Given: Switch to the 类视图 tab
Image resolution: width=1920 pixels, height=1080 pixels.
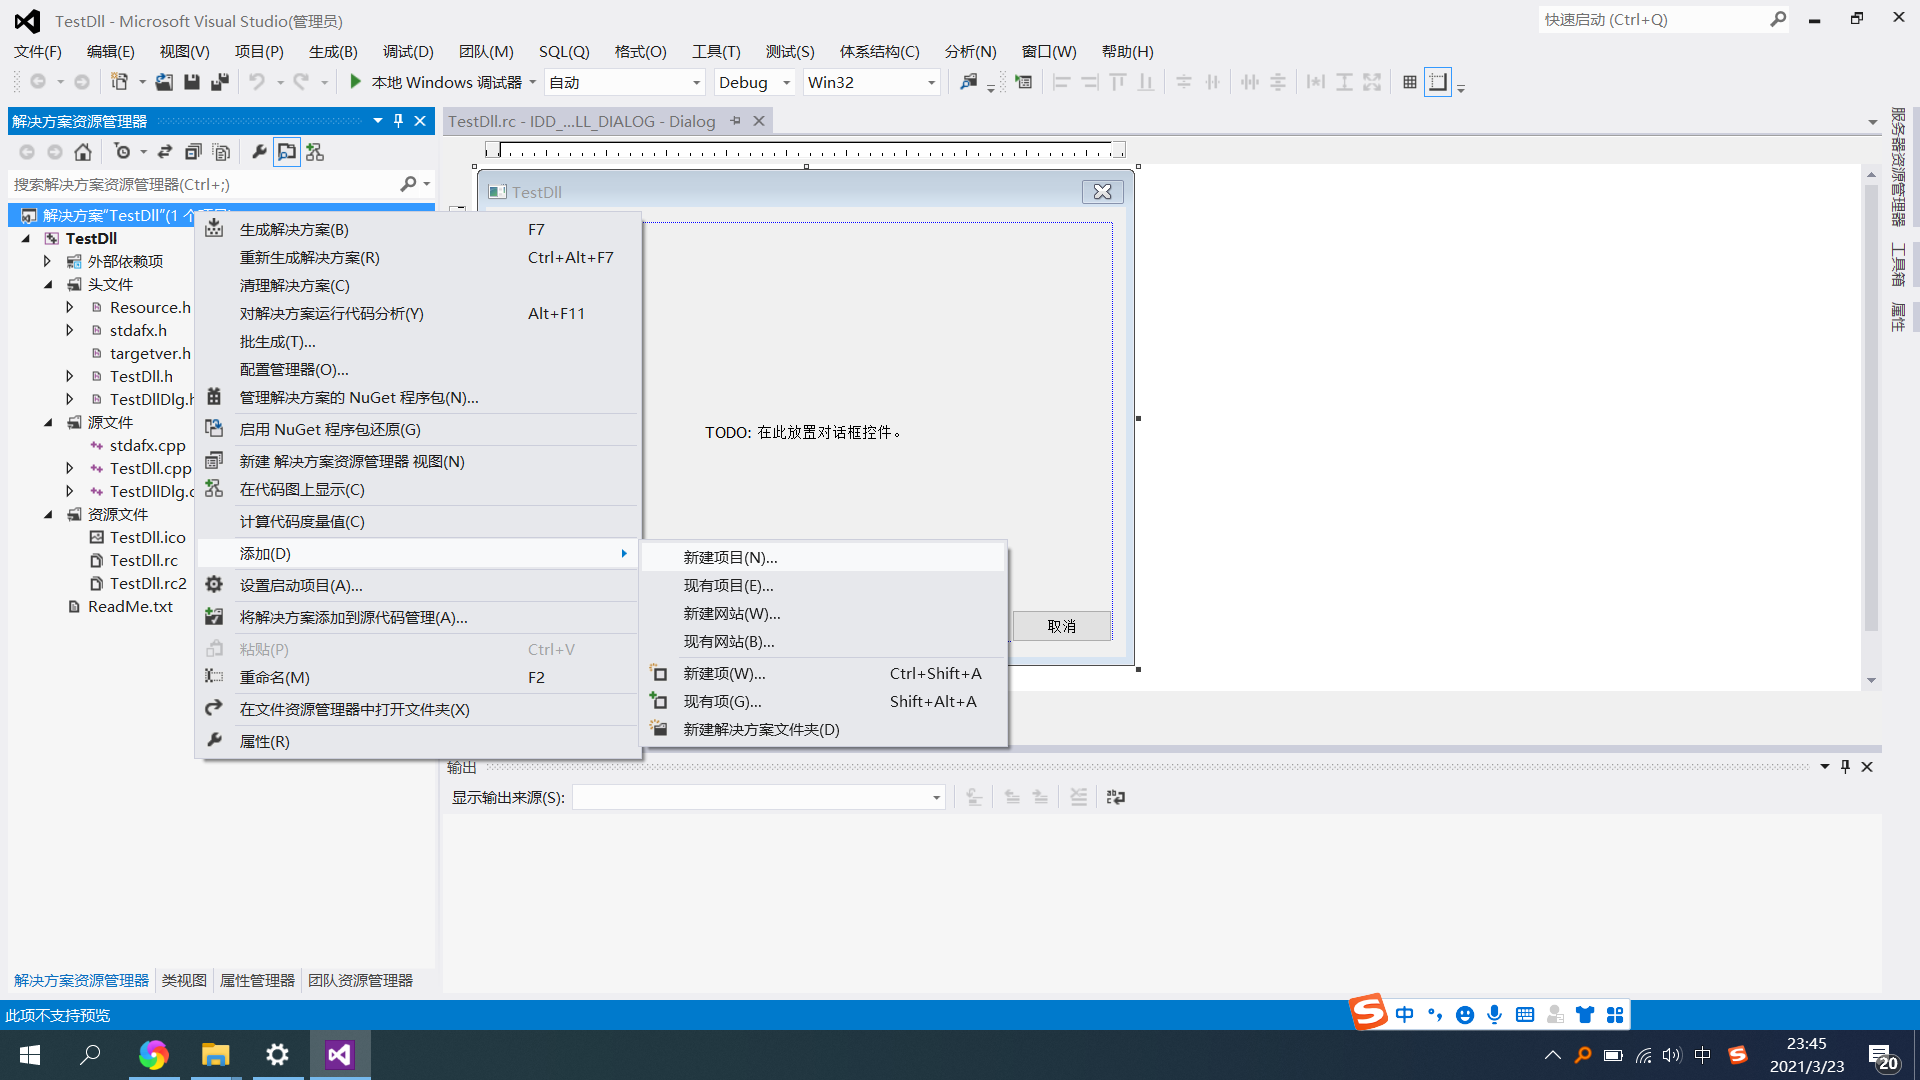Looking at the screenshot, I should coord(184,980).
